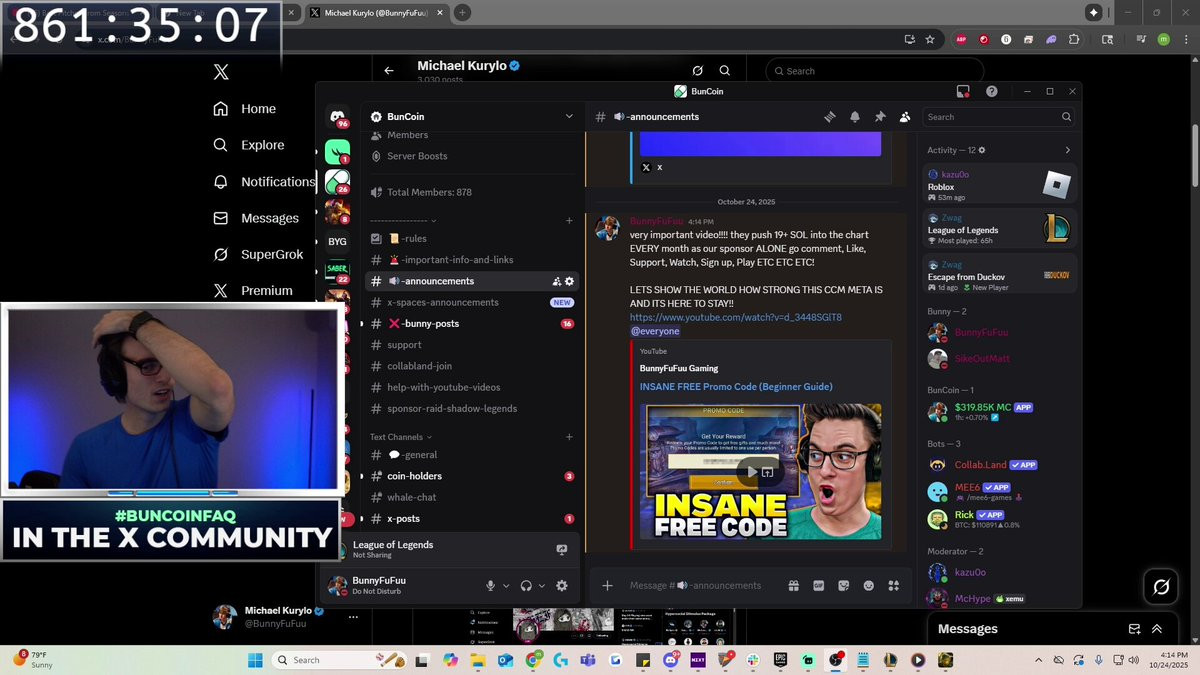This screenshot has height=675, width=1200.
Task: Click BunnyFuFuu username on the message
Action: tap(656, 221)
